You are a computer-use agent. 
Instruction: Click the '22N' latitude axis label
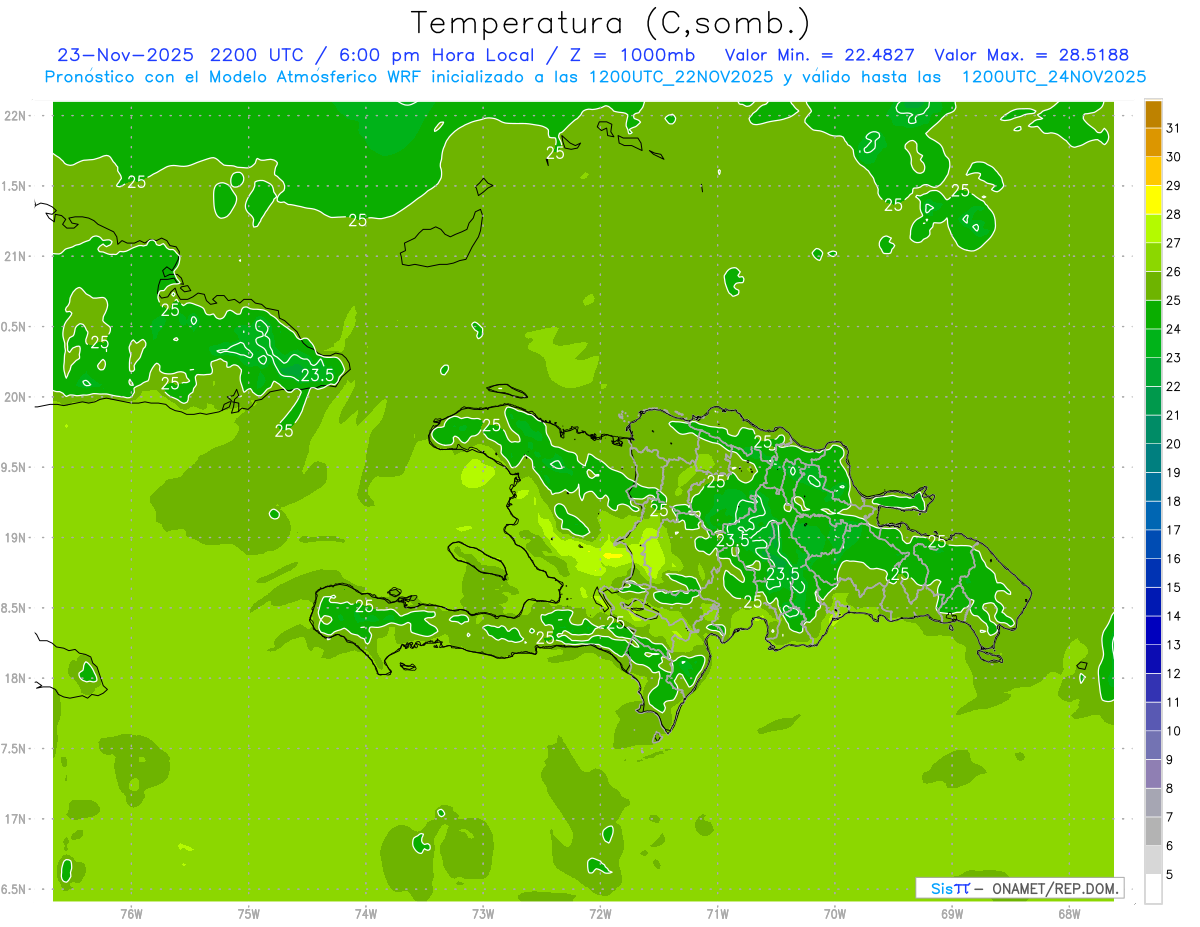coord(15,116)
